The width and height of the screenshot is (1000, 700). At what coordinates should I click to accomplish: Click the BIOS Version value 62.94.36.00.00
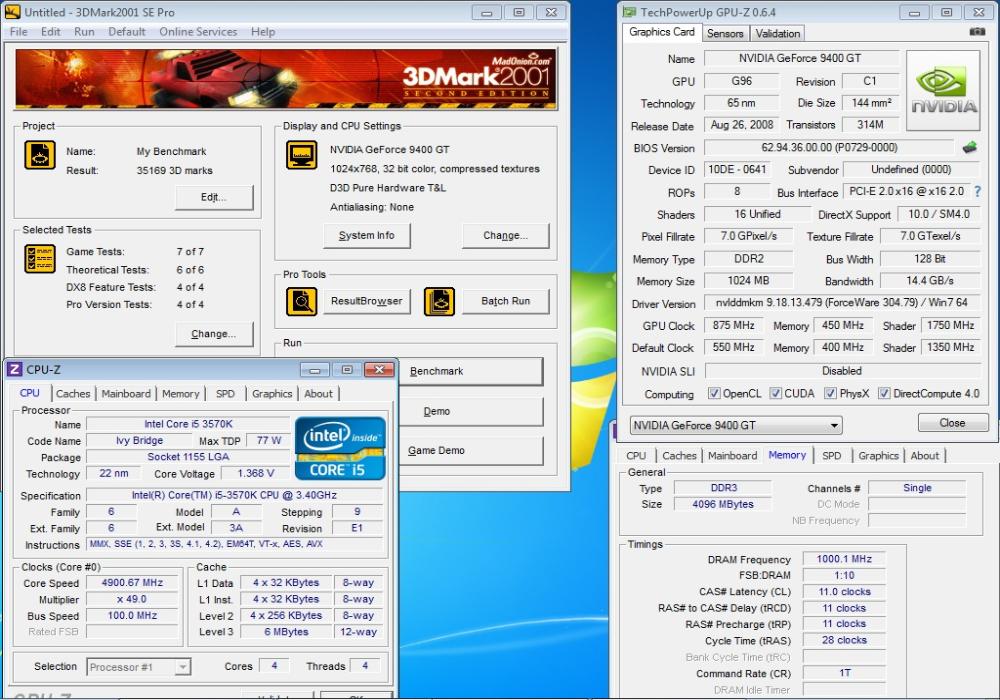[x=828, y=148]
